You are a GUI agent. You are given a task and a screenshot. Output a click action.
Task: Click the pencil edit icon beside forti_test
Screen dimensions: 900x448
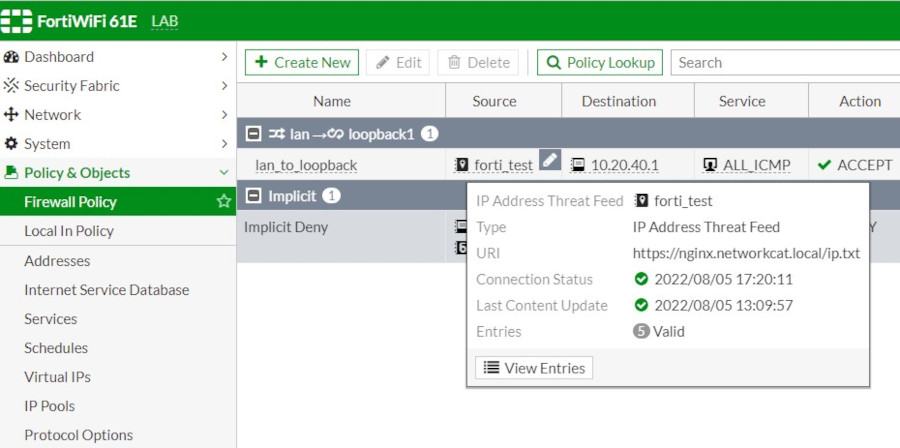point(549,159)
